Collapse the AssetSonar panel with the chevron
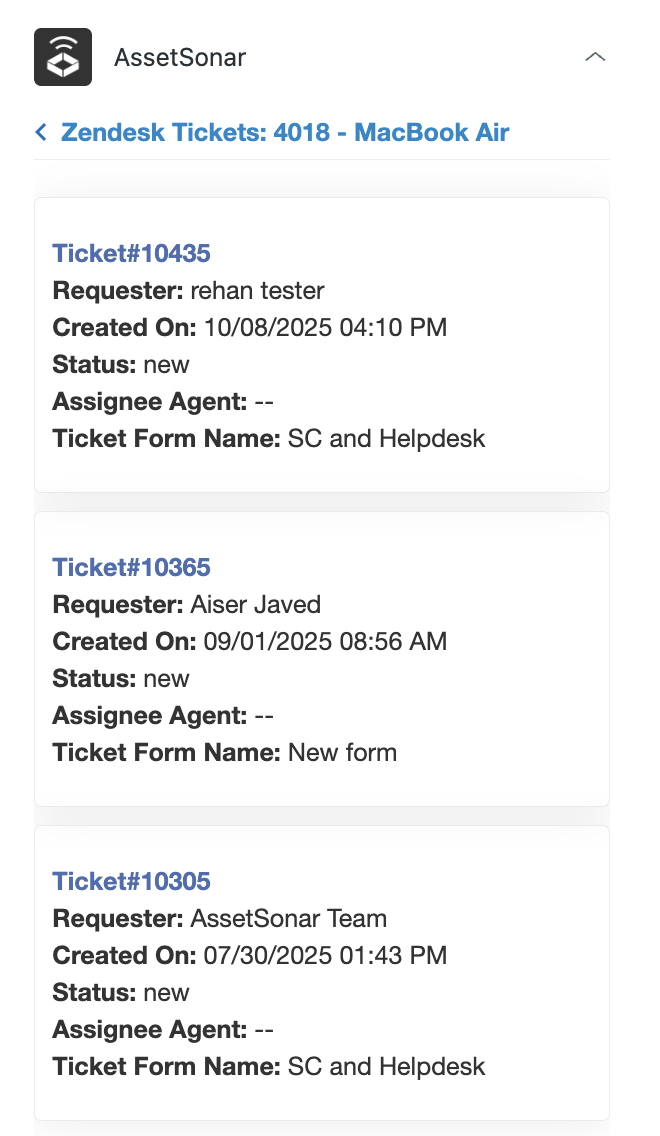 [595, 57]
